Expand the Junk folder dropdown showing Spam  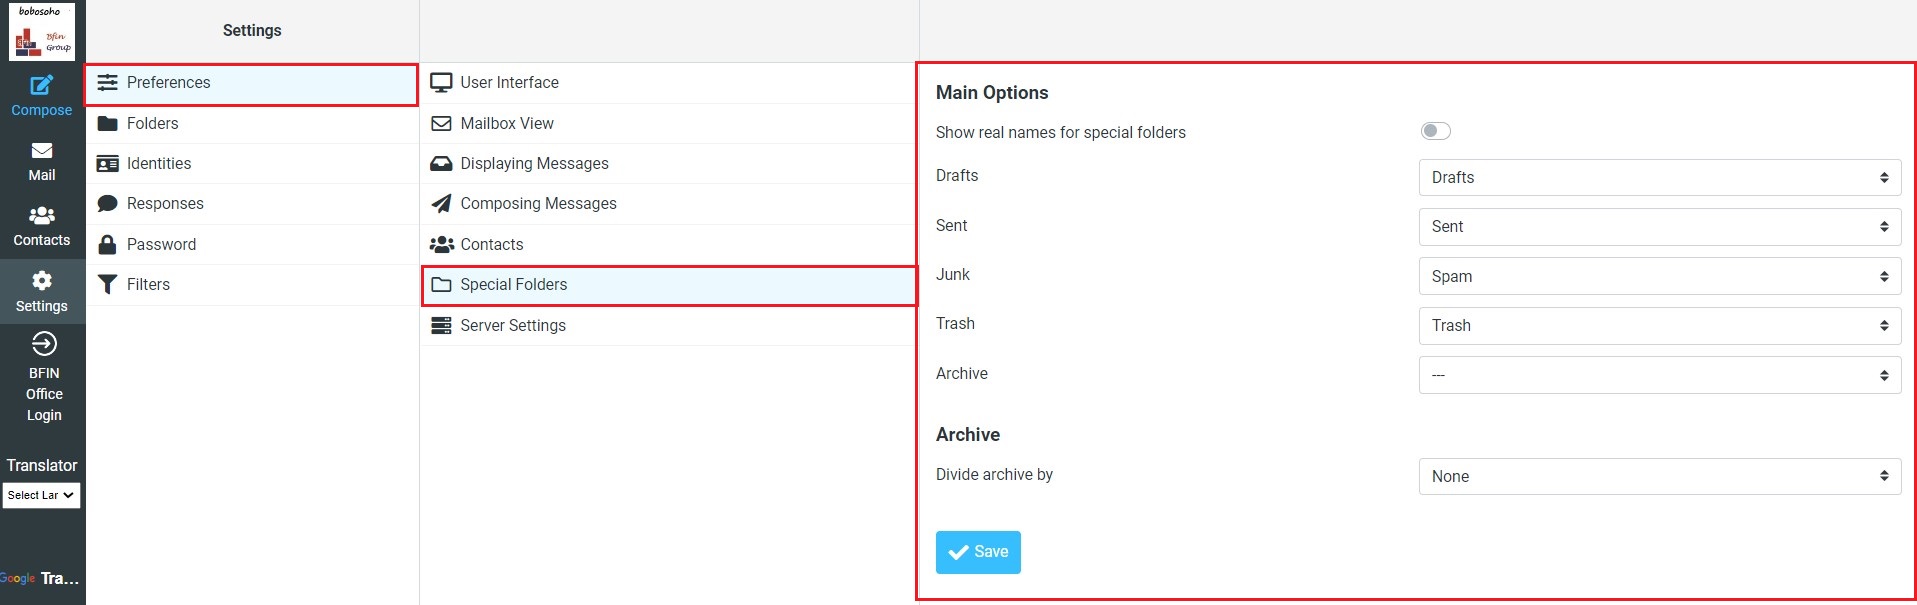(1658, 277)
